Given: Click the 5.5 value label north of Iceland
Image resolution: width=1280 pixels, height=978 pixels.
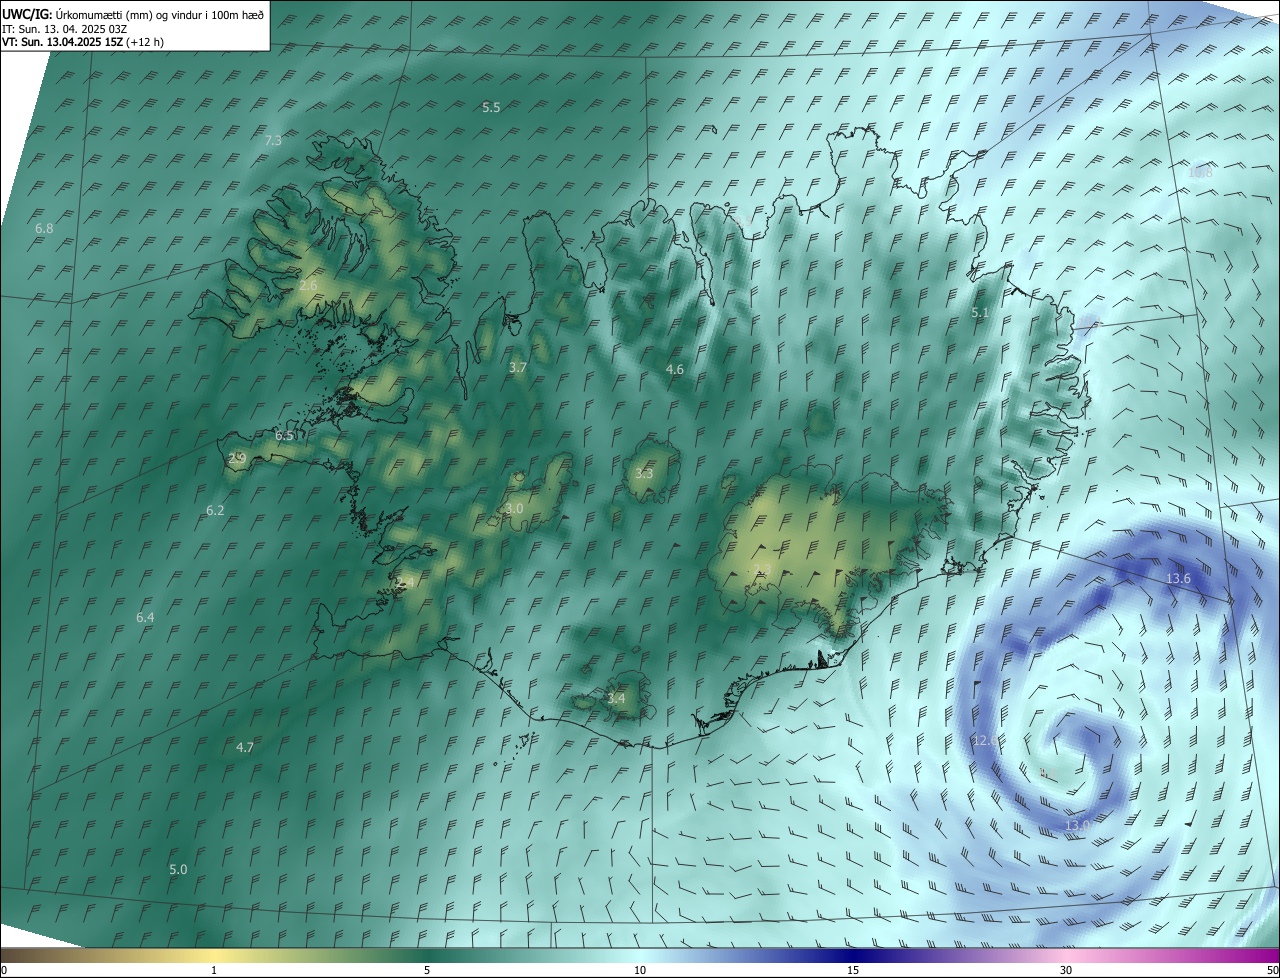Looking at the screenshot, I should 491,107.
